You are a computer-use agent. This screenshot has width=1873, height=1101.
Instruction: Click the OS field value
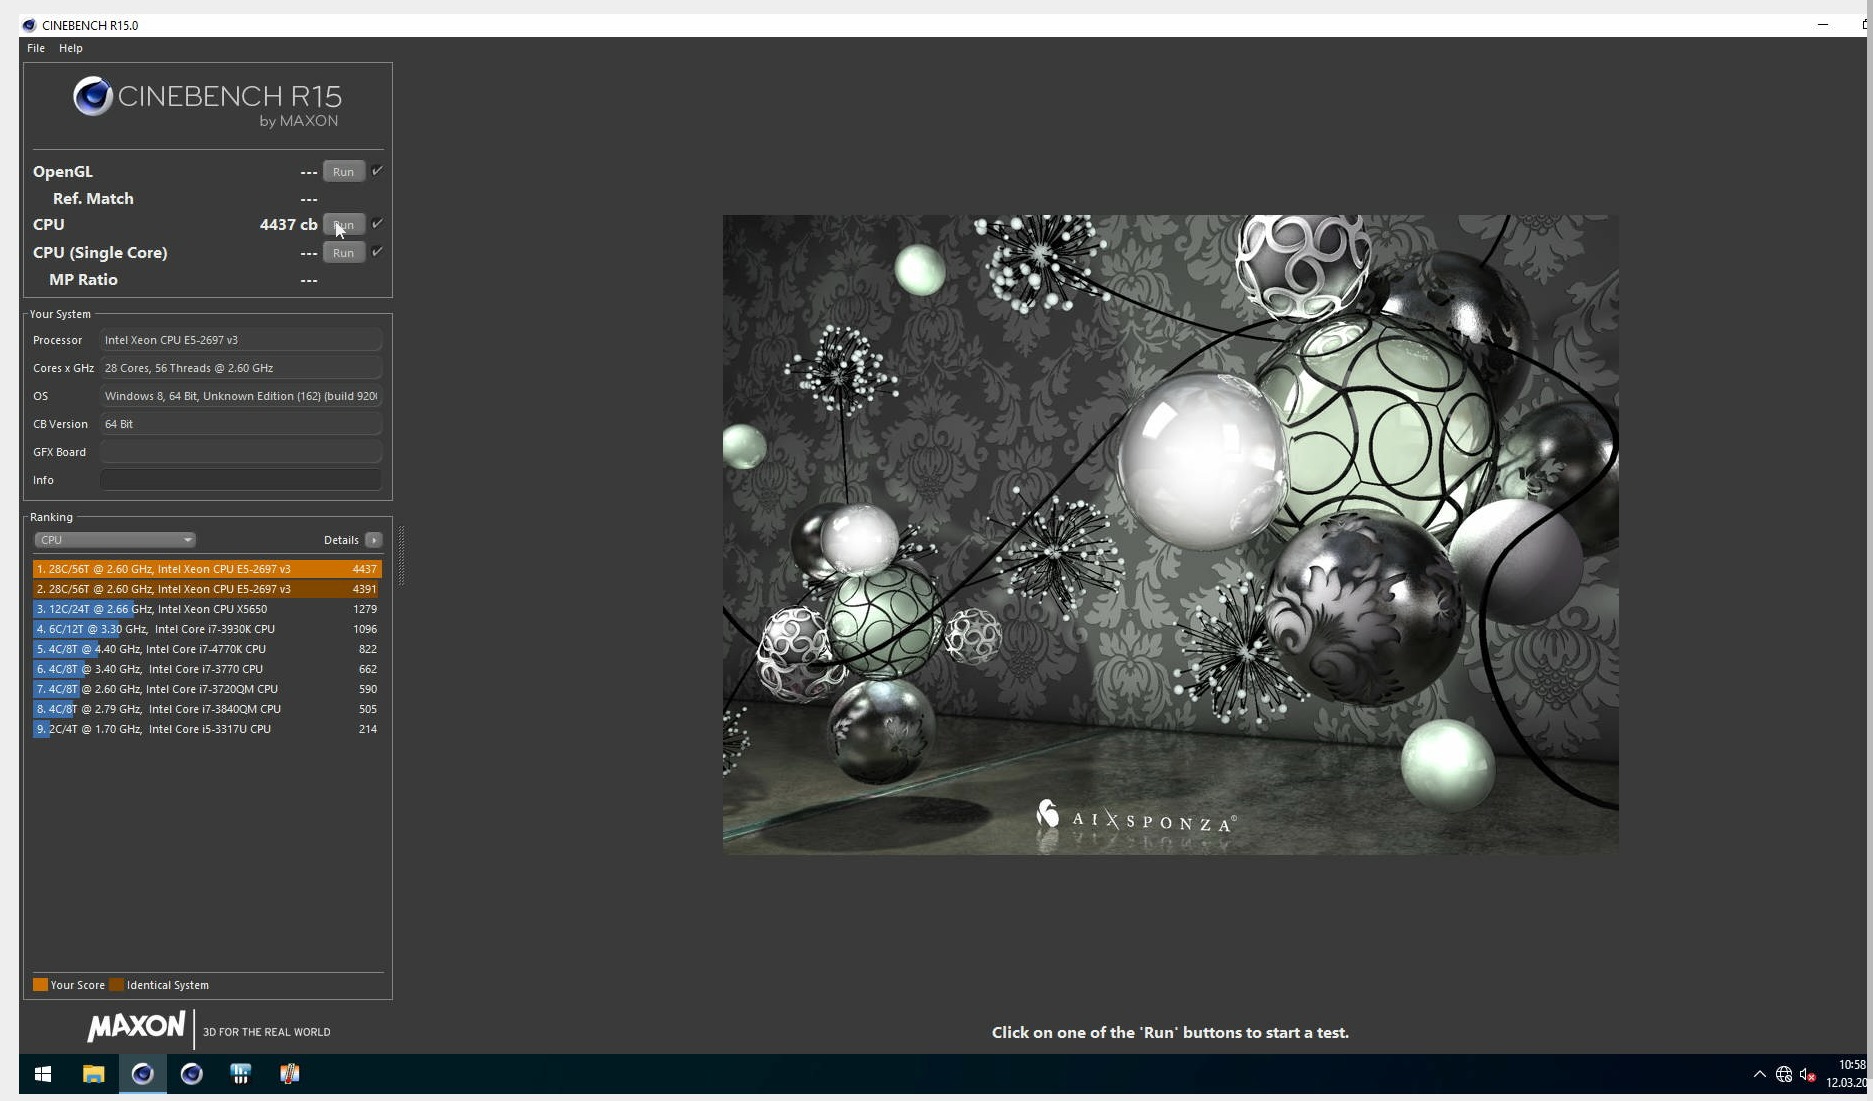(241, 396)
